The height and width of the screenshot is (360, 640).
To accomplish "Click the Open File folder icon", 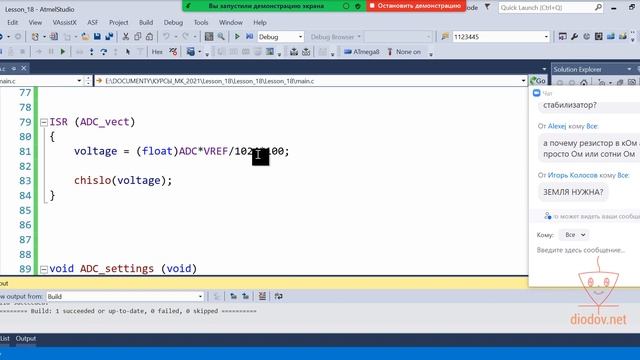I will pyautogui.click(x=85, y=37).
